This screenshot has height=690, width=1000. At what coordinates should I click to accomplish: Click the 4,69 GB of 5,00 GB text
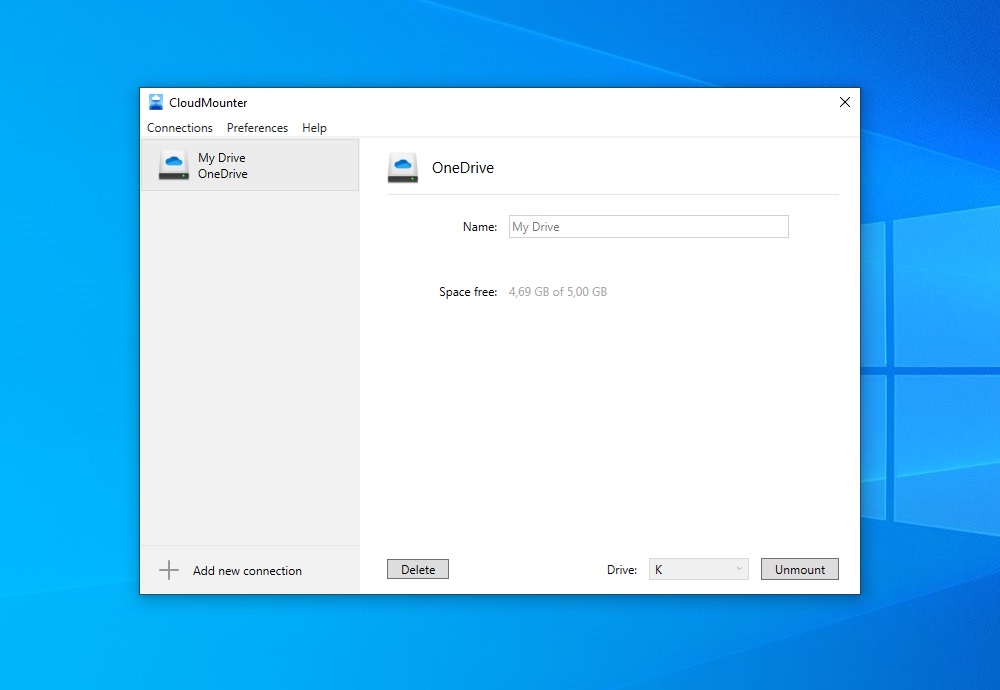tap(557, 292)
